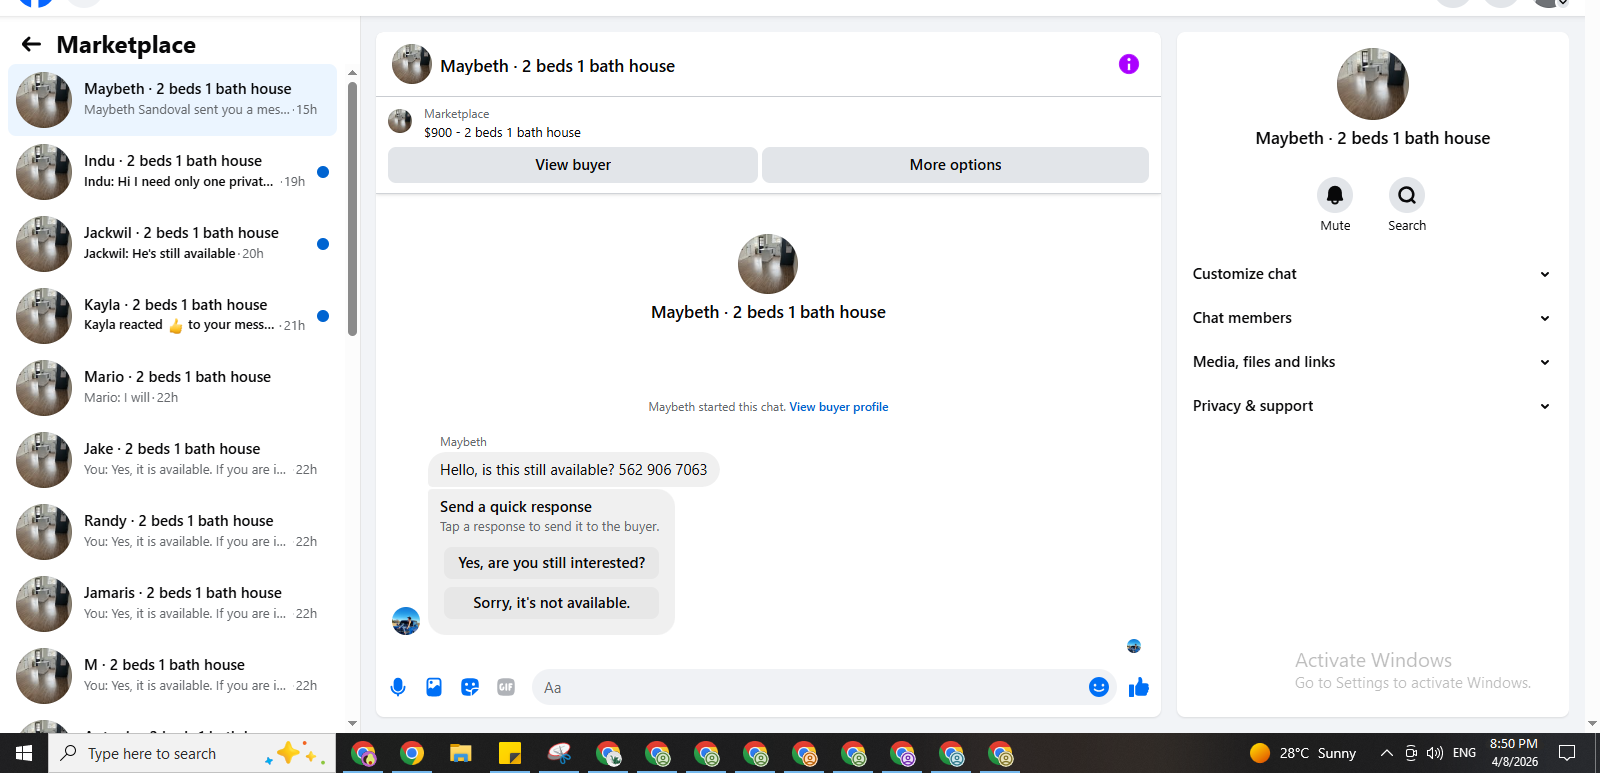Image resolution: width=1600 pixels, height=773 pixels.
Task: Open the GIF picker
Action: [506, 687]
